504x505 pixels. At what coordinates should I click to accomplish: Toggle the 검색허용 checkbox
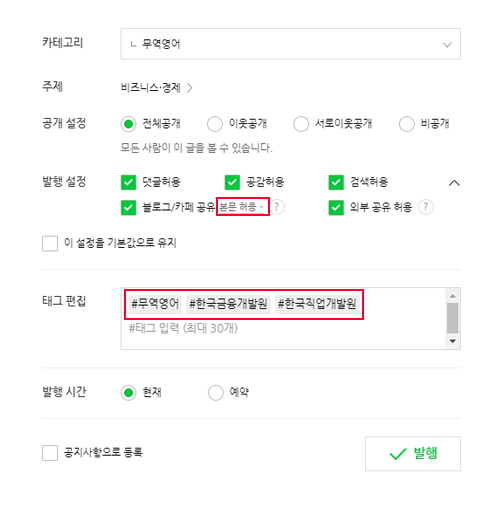(x=336, y=182)
